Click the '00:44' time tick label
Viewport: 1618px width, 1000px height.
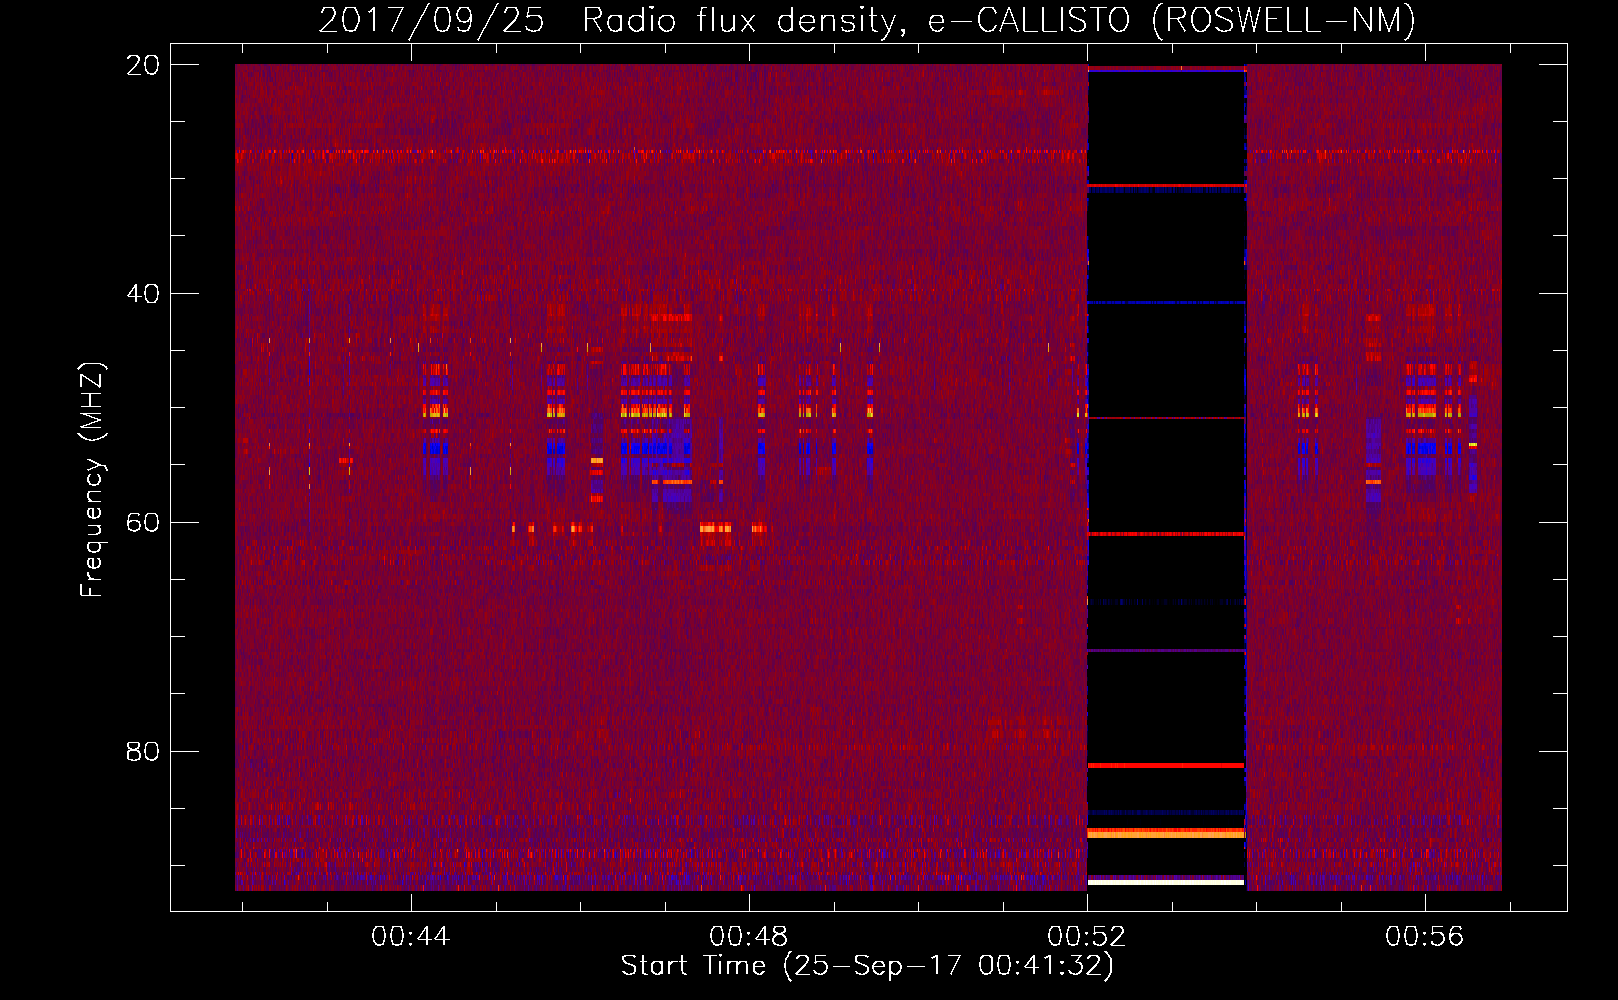coord(410,937)
